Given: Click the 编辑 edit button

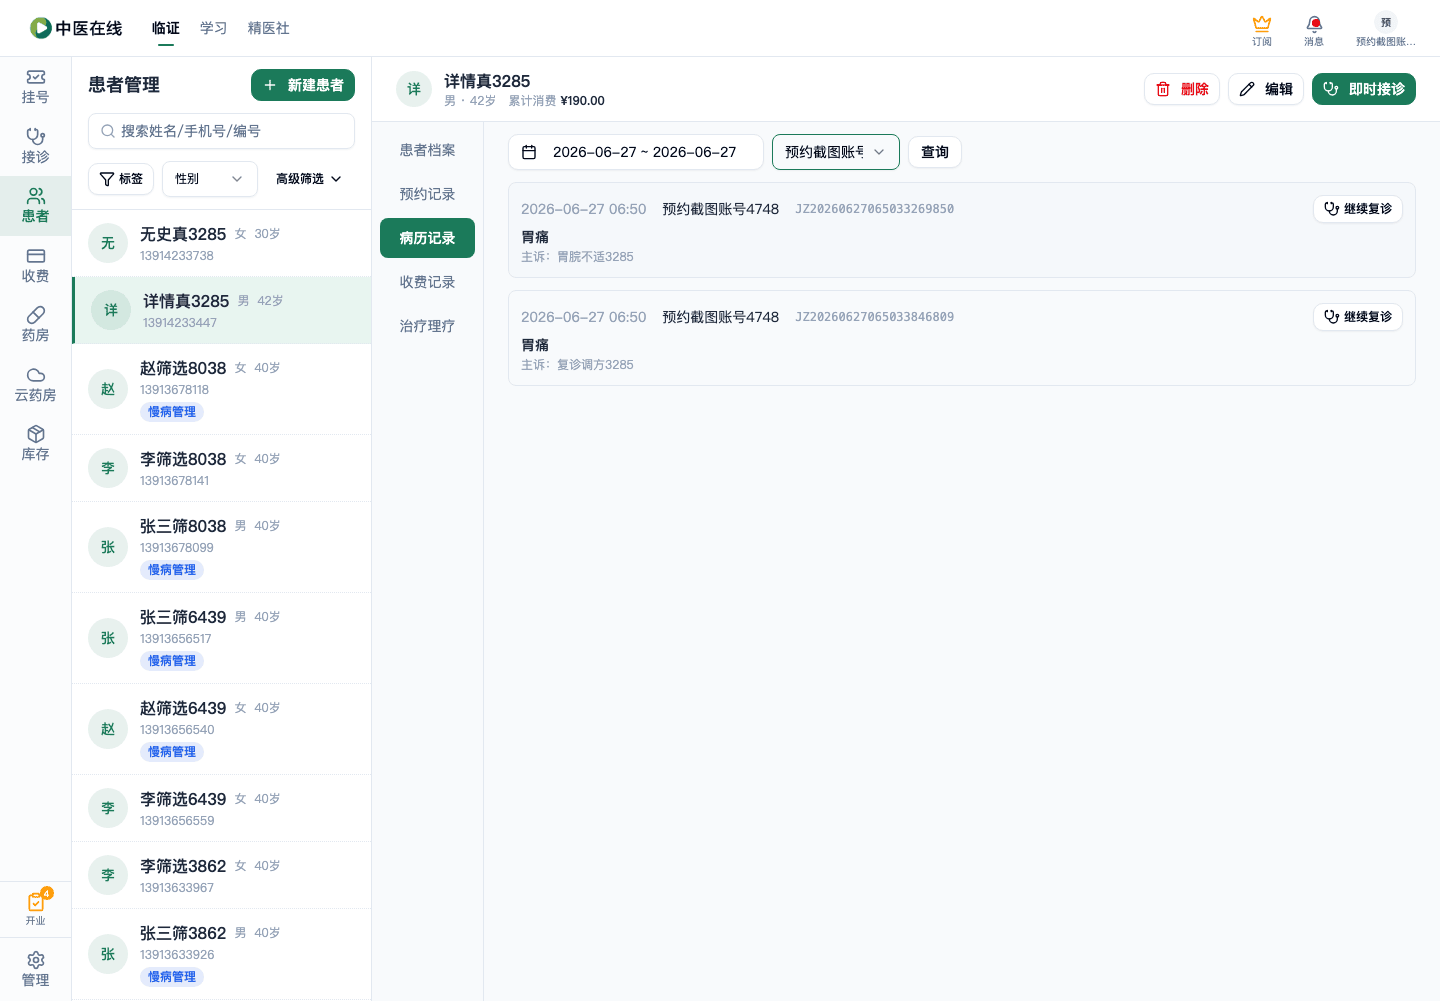Looking at the screenshot, I should [x=1266, y=89].
